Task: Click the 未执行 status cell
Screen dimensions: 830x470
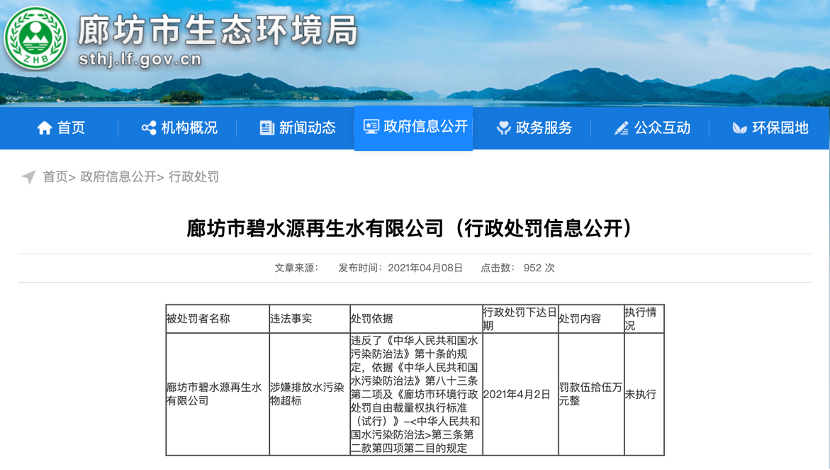Action: [644, 394]
